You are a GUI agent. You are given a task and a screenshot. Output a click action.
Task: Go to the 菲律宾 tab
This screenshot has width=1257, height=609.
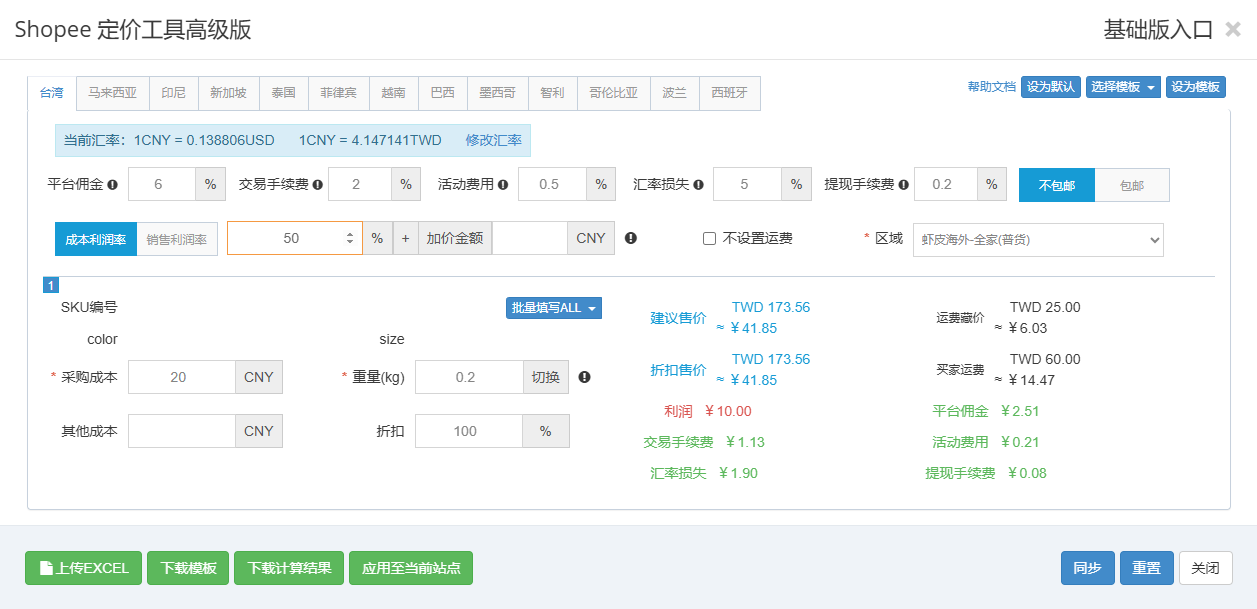(x=338, y=93)
